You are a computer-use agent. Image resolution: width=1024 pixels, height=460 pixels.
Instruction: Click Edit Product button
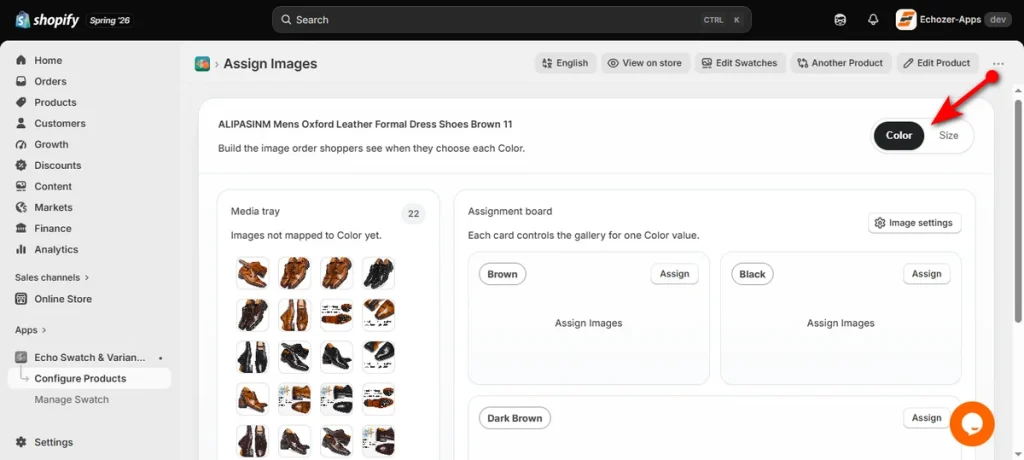(x=937, y=63)
